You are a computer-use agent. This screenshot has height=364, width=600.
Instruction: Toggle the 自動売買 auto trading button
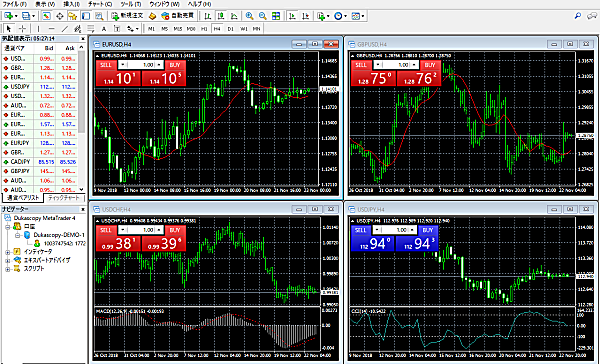178,16
